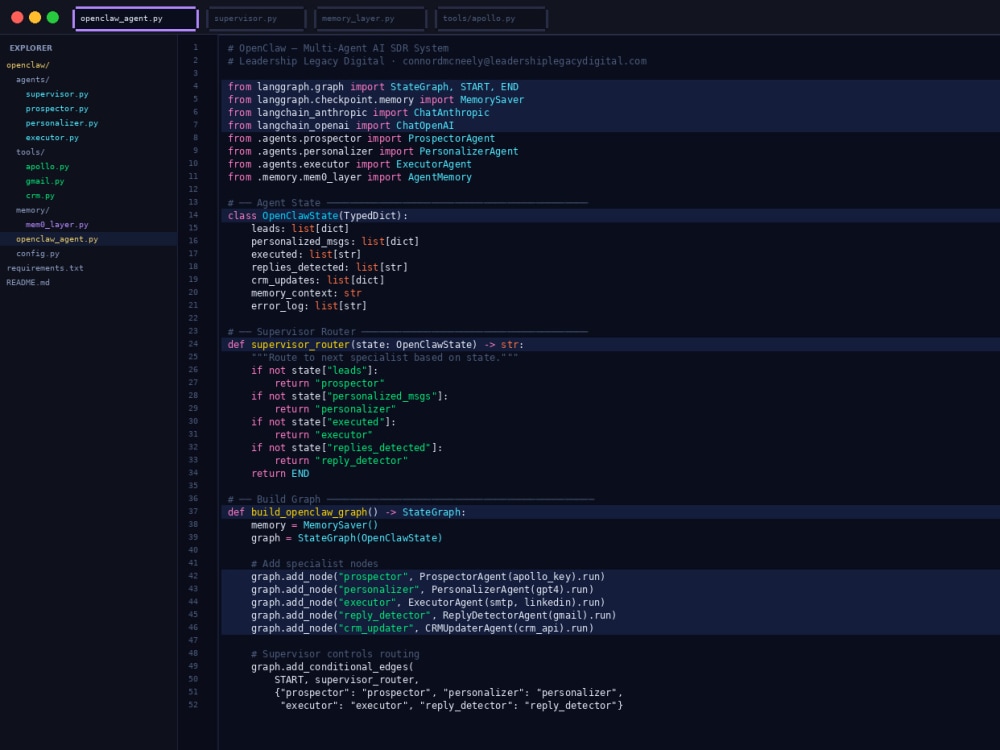This screenshot has height=750, width=1000.
Task: Click ExecutorAgent import on line 10
Action: 434,164
